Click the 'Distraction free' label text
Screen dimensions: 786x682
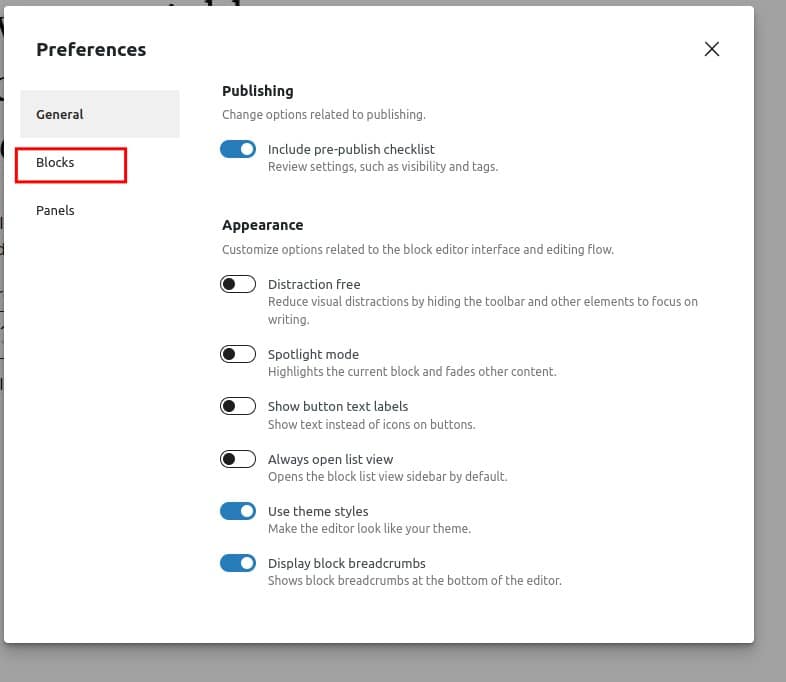314,284
